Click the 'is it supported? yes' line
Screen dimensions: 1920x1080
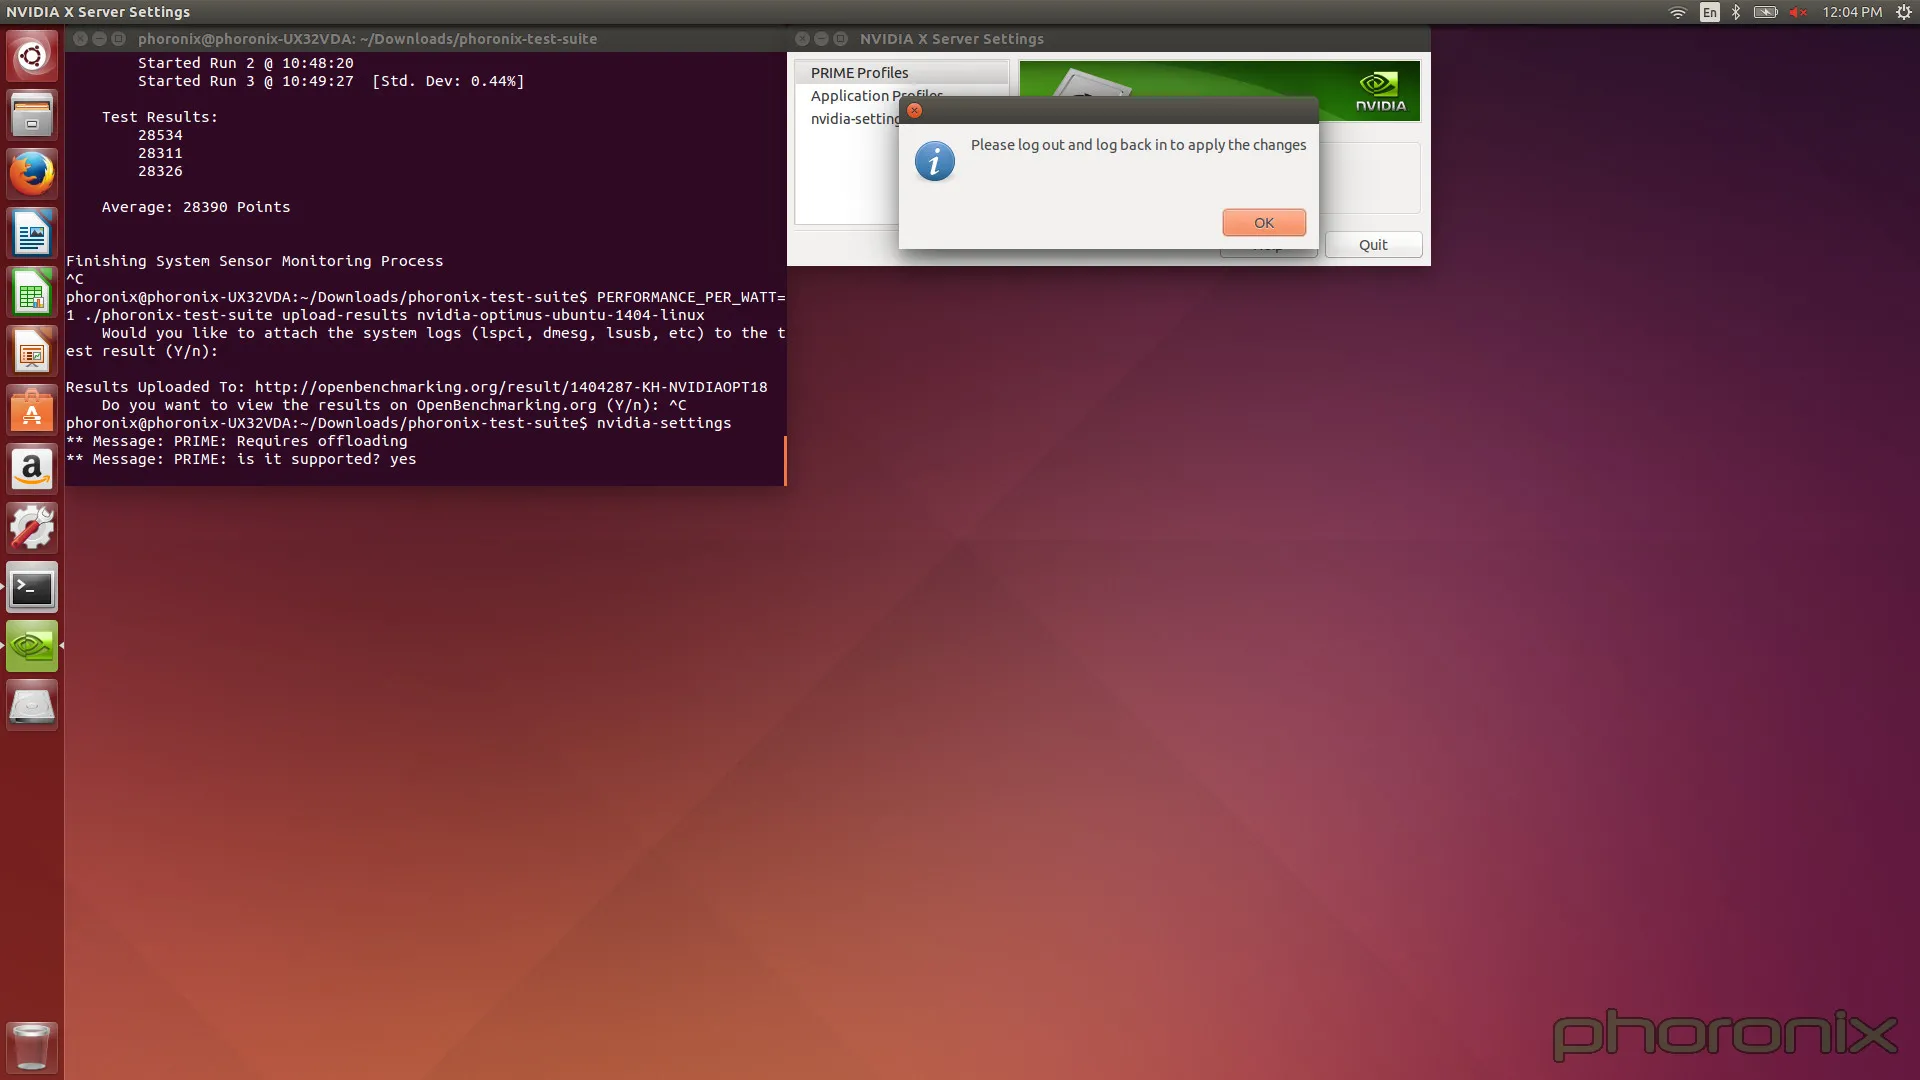[241, 459]
